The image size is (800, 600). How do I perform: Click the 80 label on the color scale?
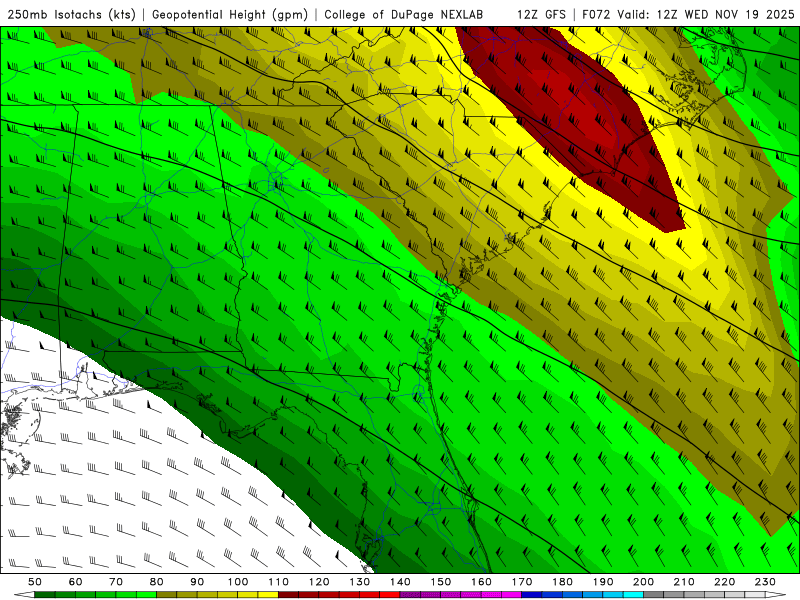(x=157, y=582)
